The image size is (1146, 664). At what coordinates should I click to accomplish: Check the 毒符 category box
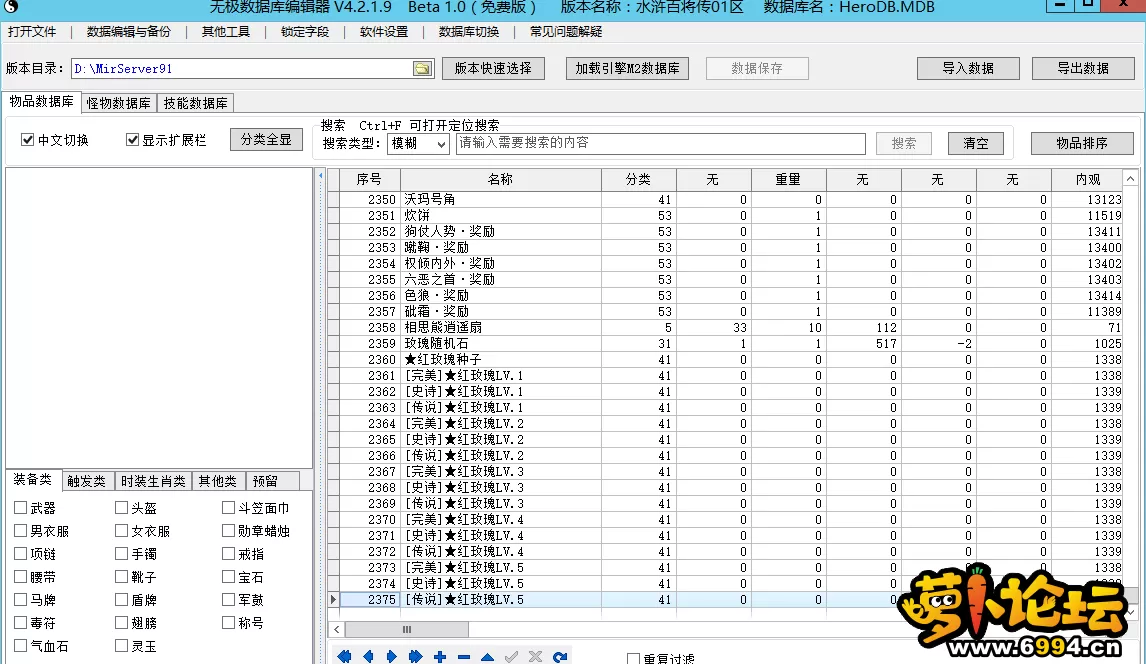click(x=20, y=622)
